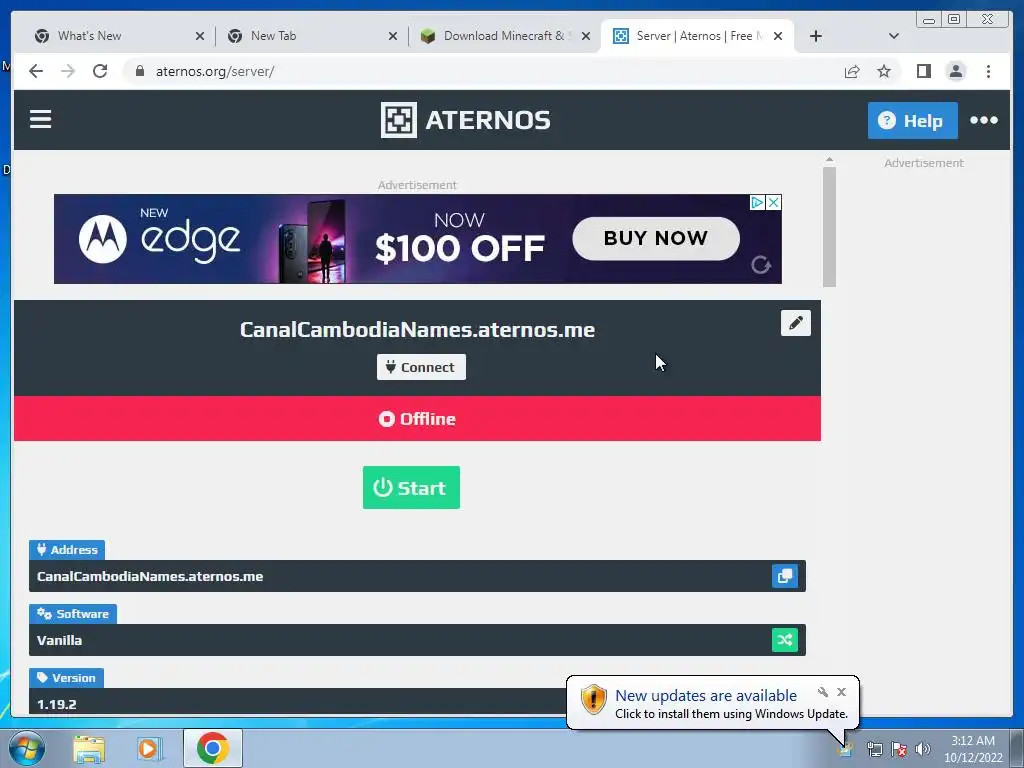Change software using the shuffle icon

click(784, 640)
